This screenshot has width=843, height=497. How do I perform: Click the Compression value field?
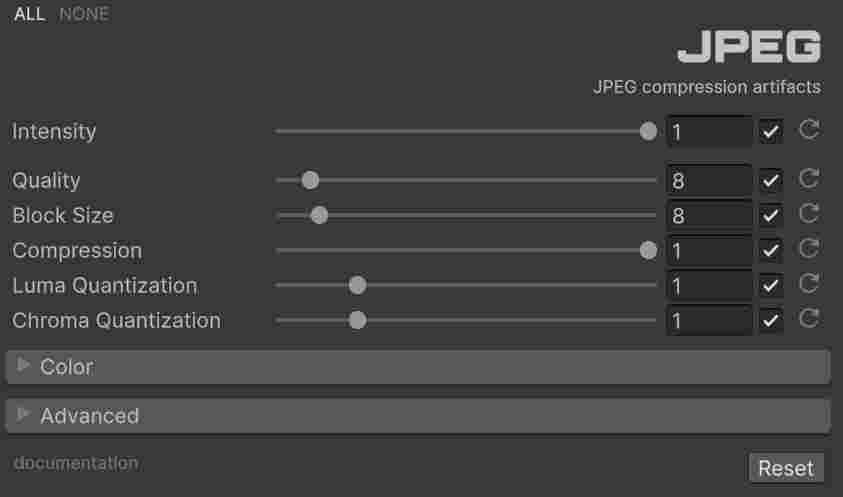point(709,251)
